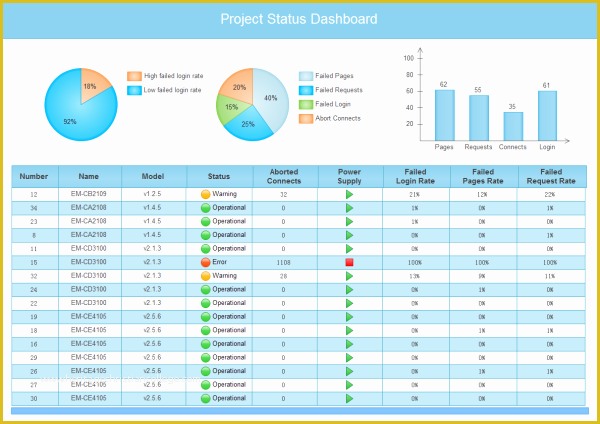Image resolution: width=600 pixels, height=424 pixels.
Task: Click the green power supply arrow in row 26
Action: pos(349,371)
